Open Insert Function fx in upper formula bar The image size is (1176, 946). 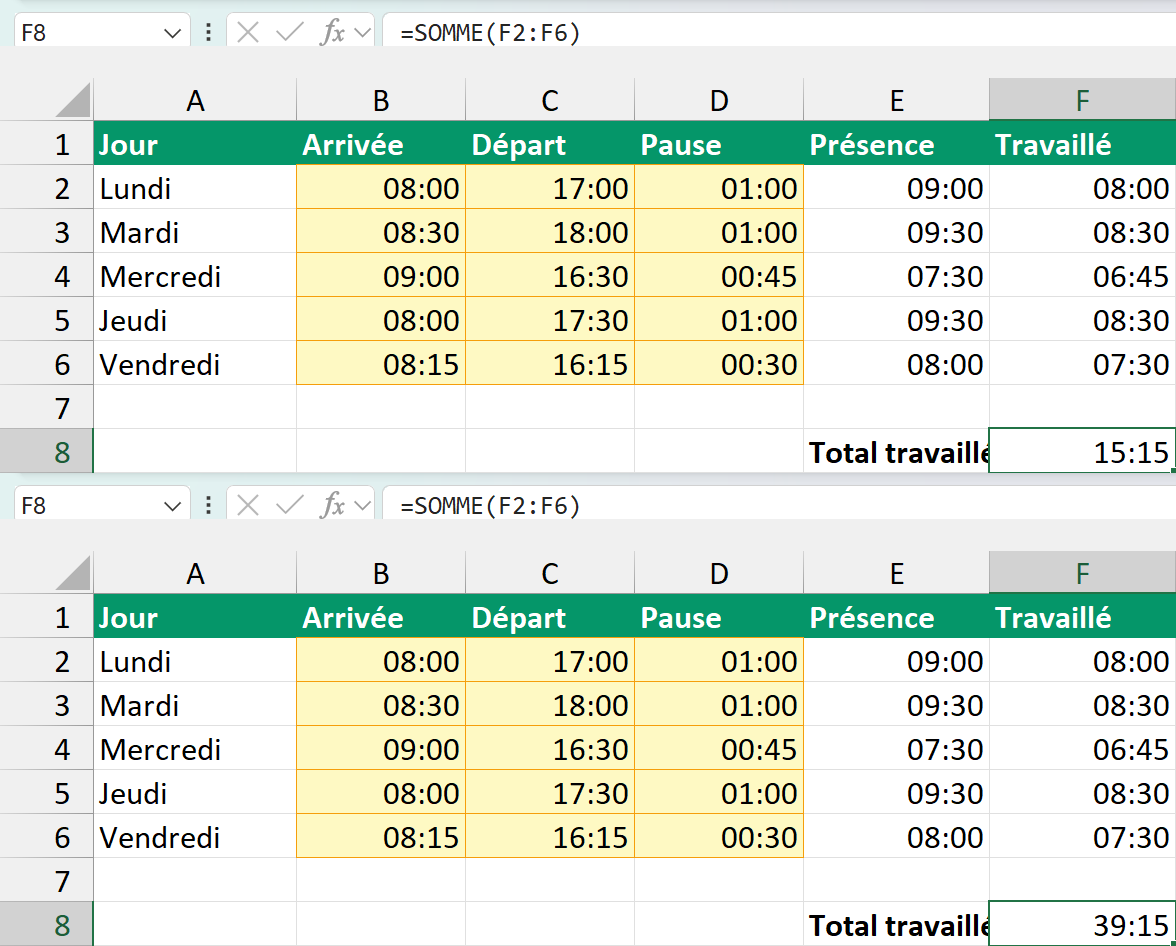point(332,32)
